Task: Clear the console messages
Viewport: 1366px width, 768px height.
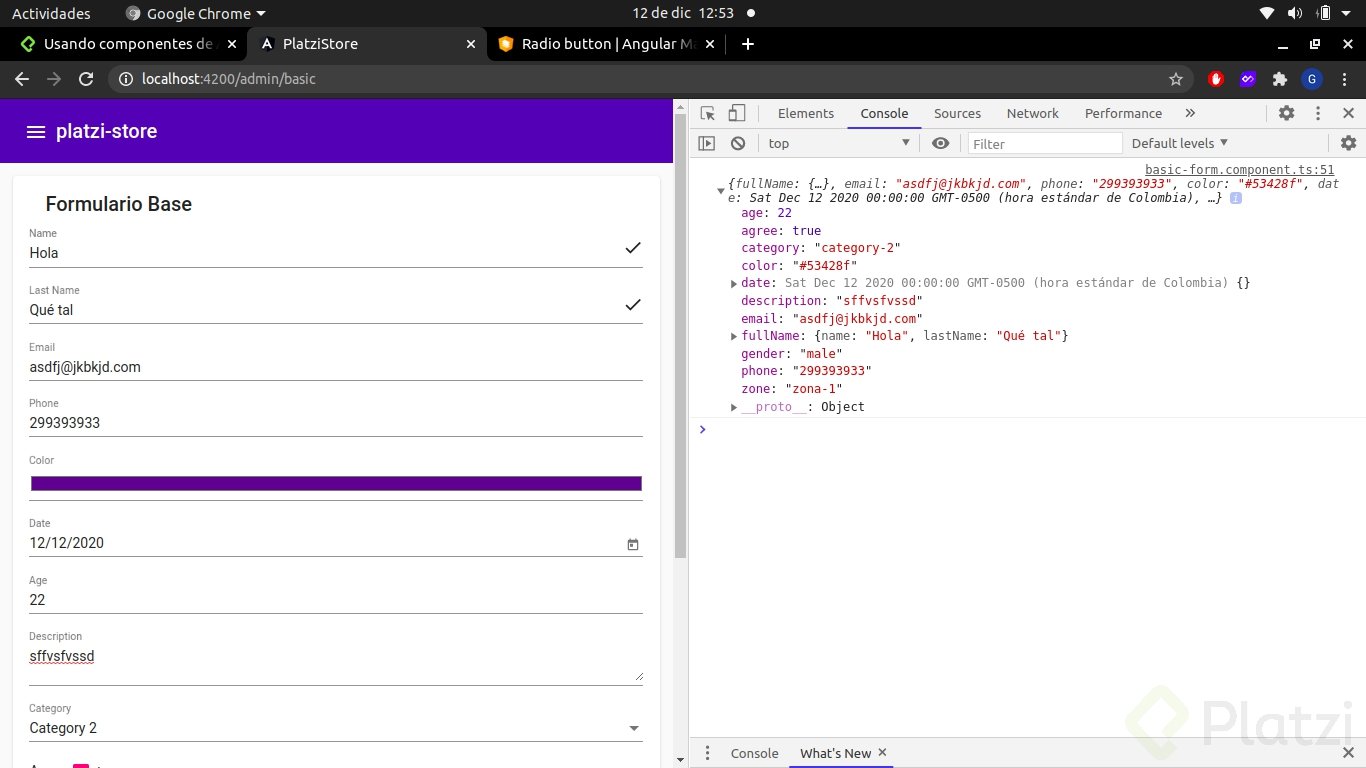Action: 737,143
